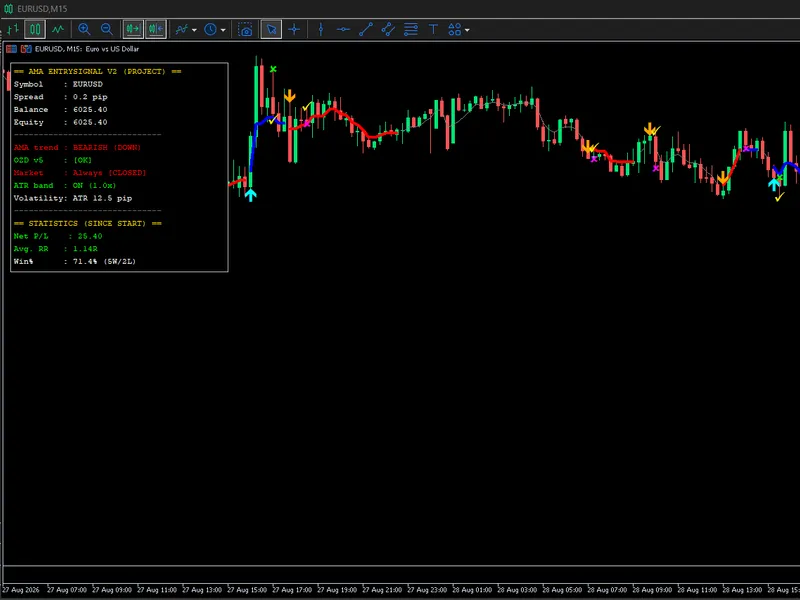The width and height of the screenshot is (800, 600).
Task: Expand the timeframe dropdown arrow
Action: [x=223, y=30]
